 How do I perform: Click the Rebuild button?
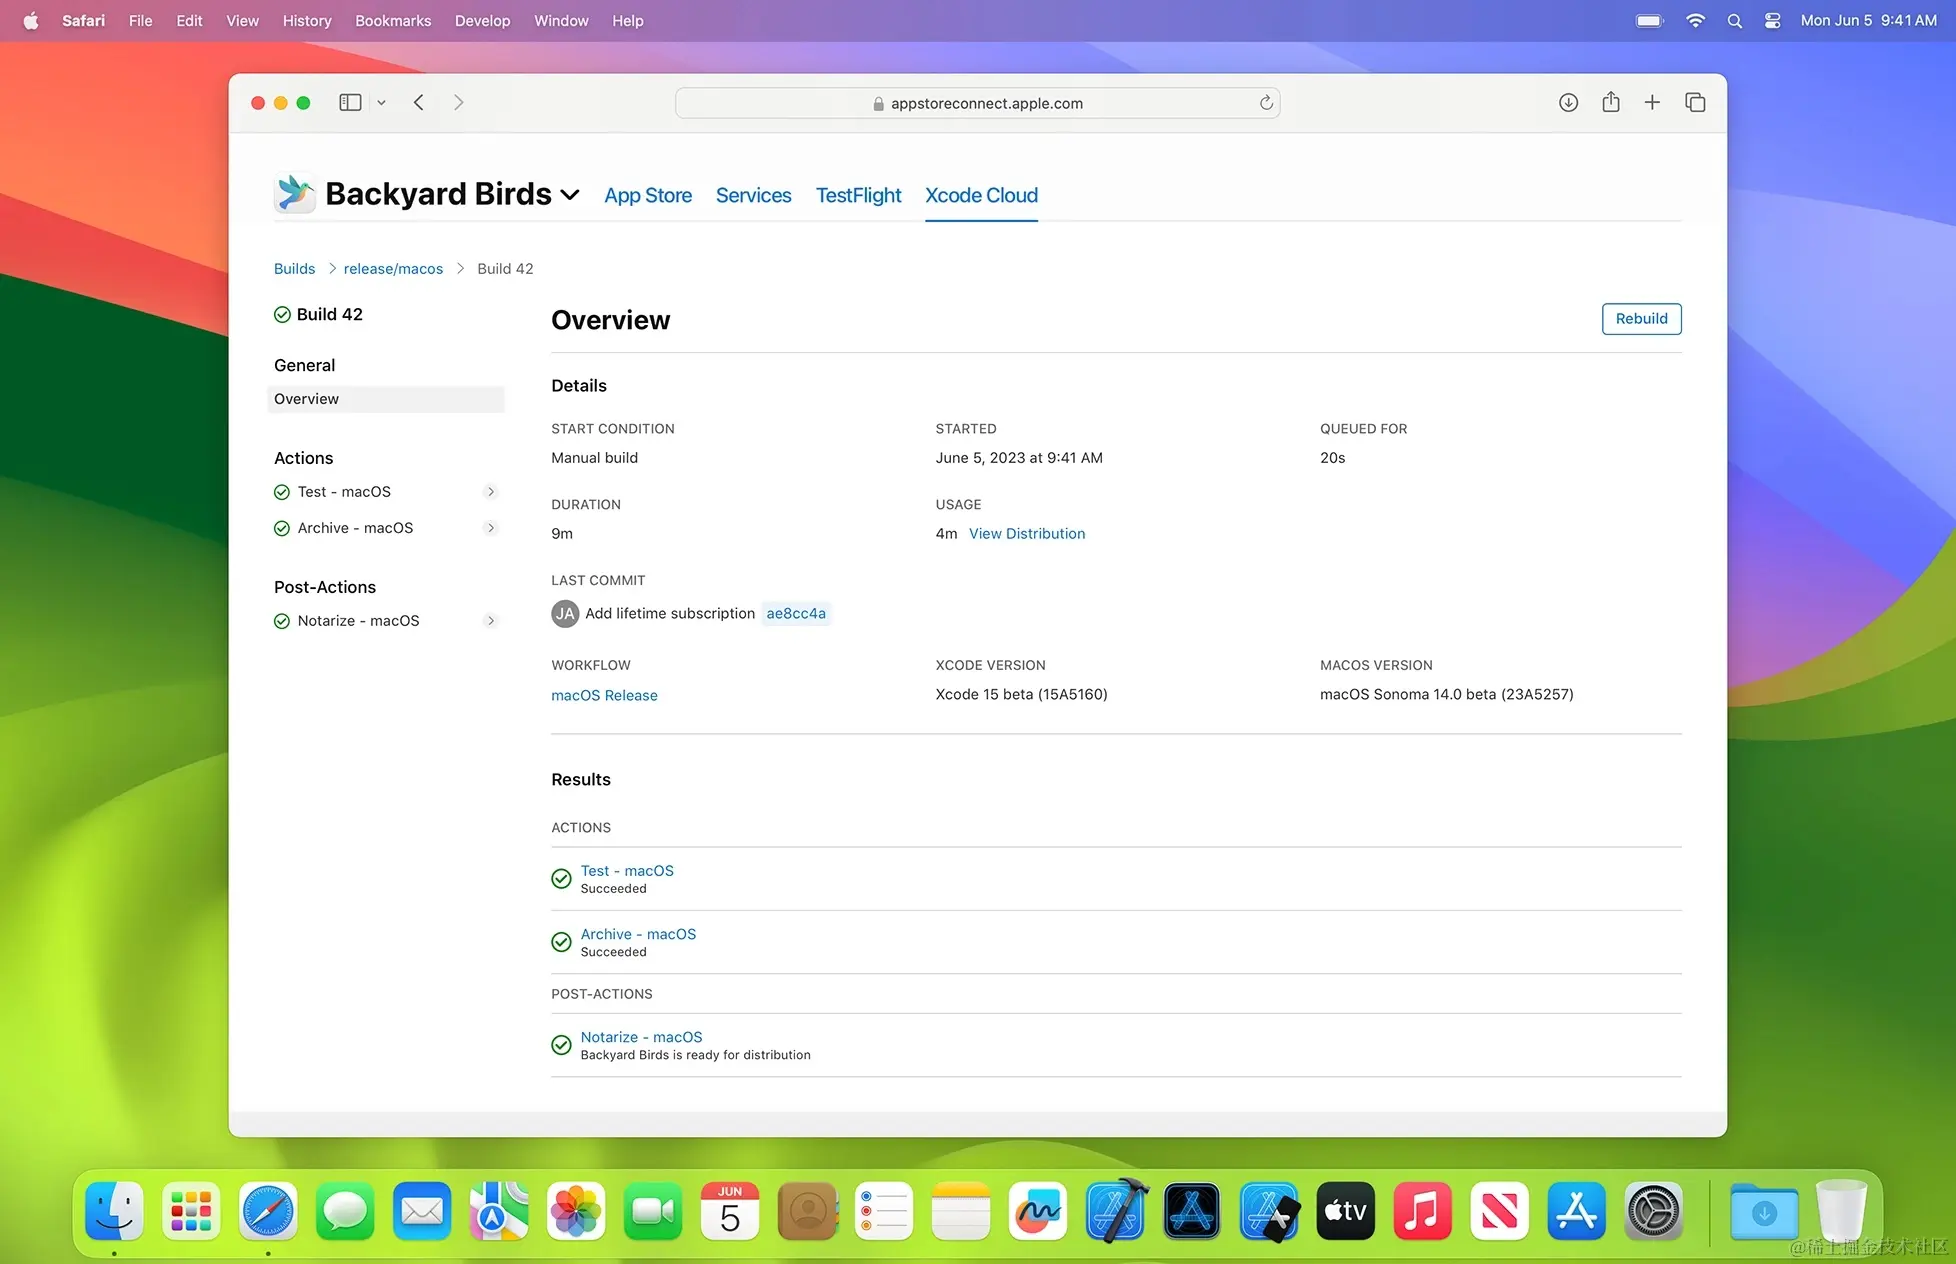click(1640, 318)
